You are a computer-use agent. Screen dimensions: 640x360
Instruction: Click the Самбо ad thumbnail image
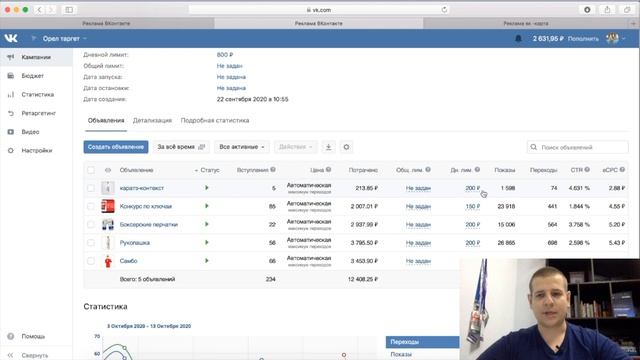point(108,261)
